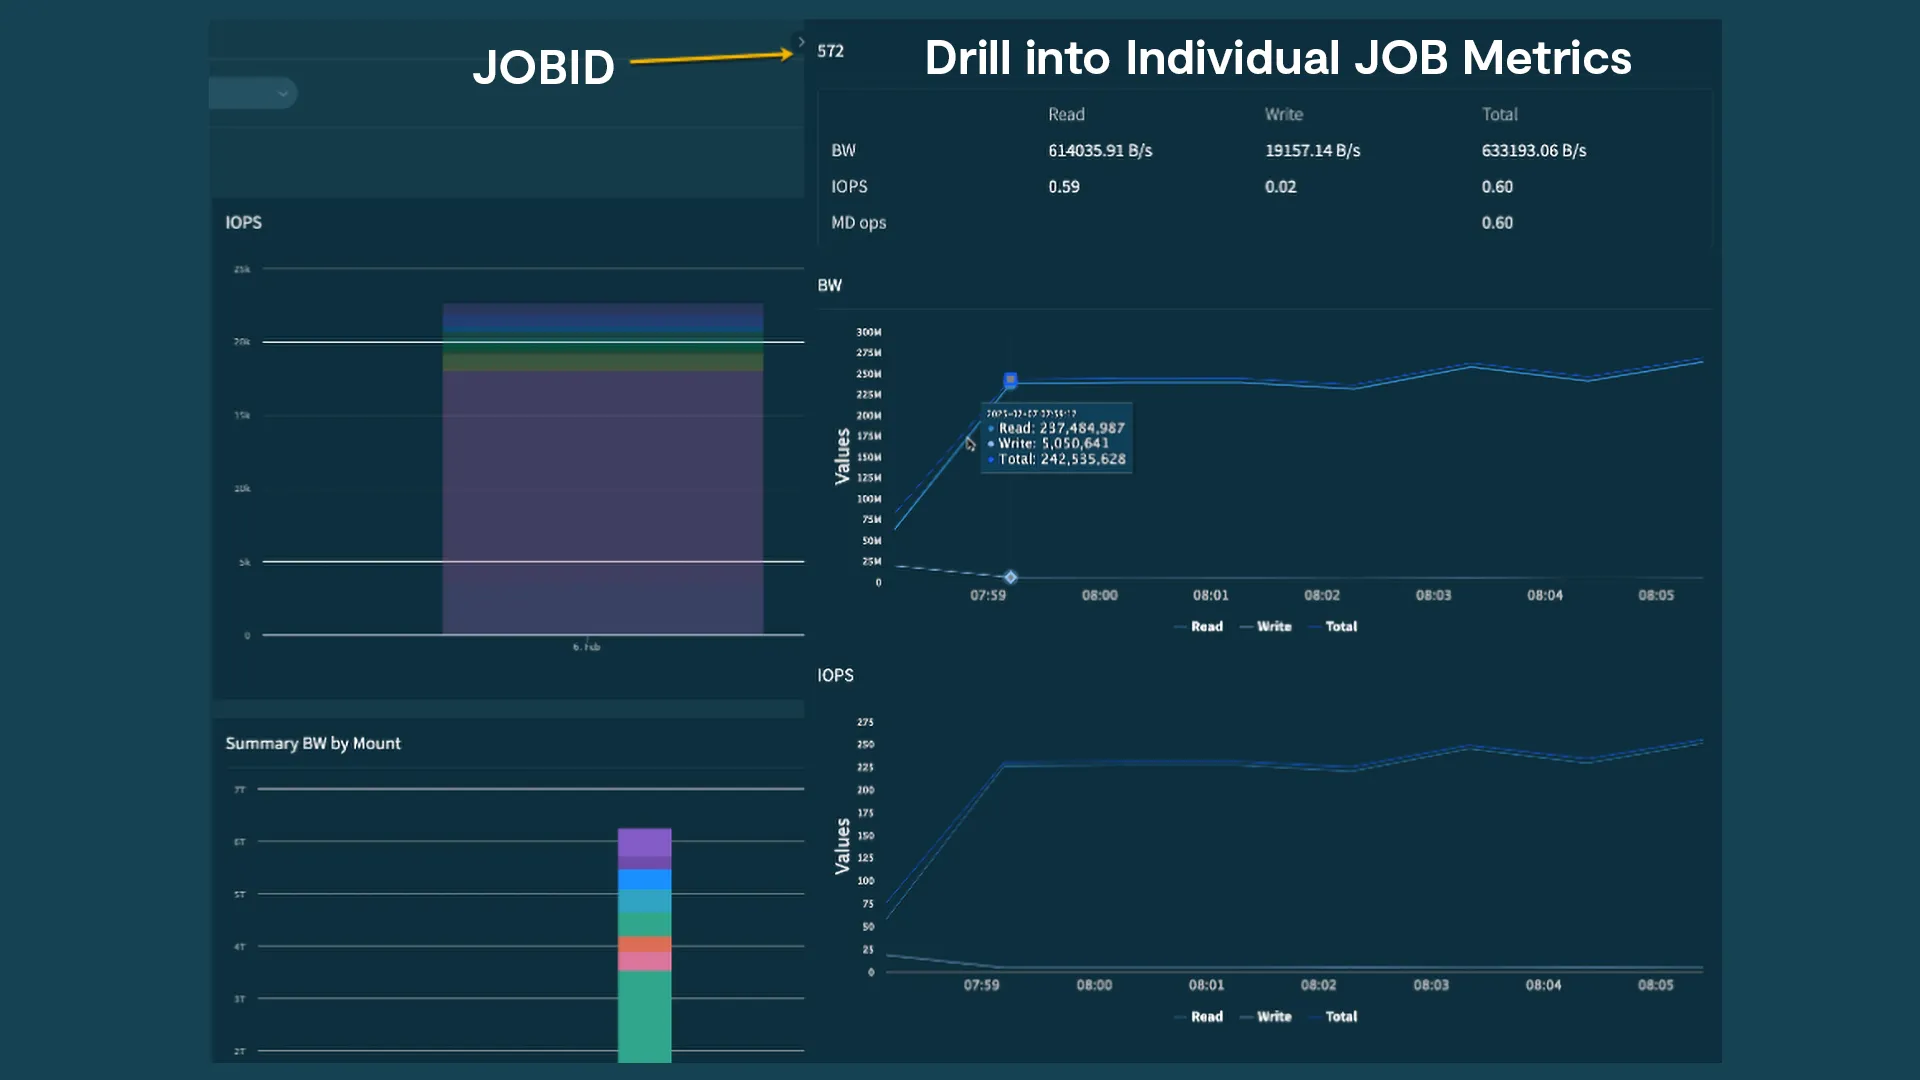Click the IOPS title of left bar chart
The image size is (1920, 1080).
coord(243,223)
